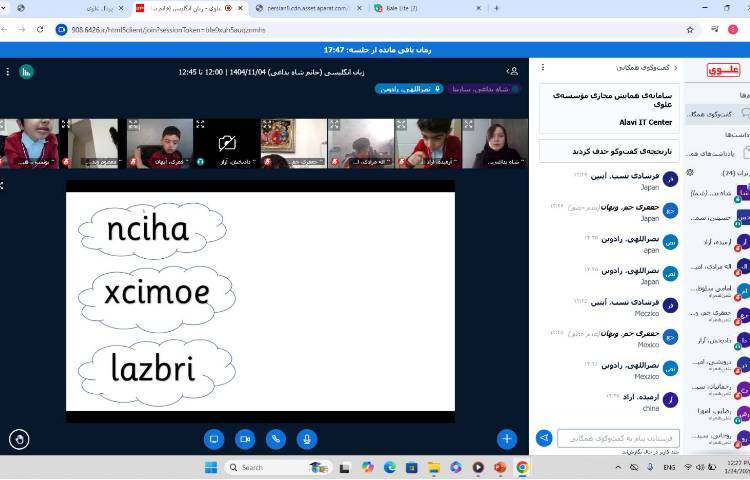Click ENG language indicator
This screenshot has width=750, height=480.
[669, 467]
